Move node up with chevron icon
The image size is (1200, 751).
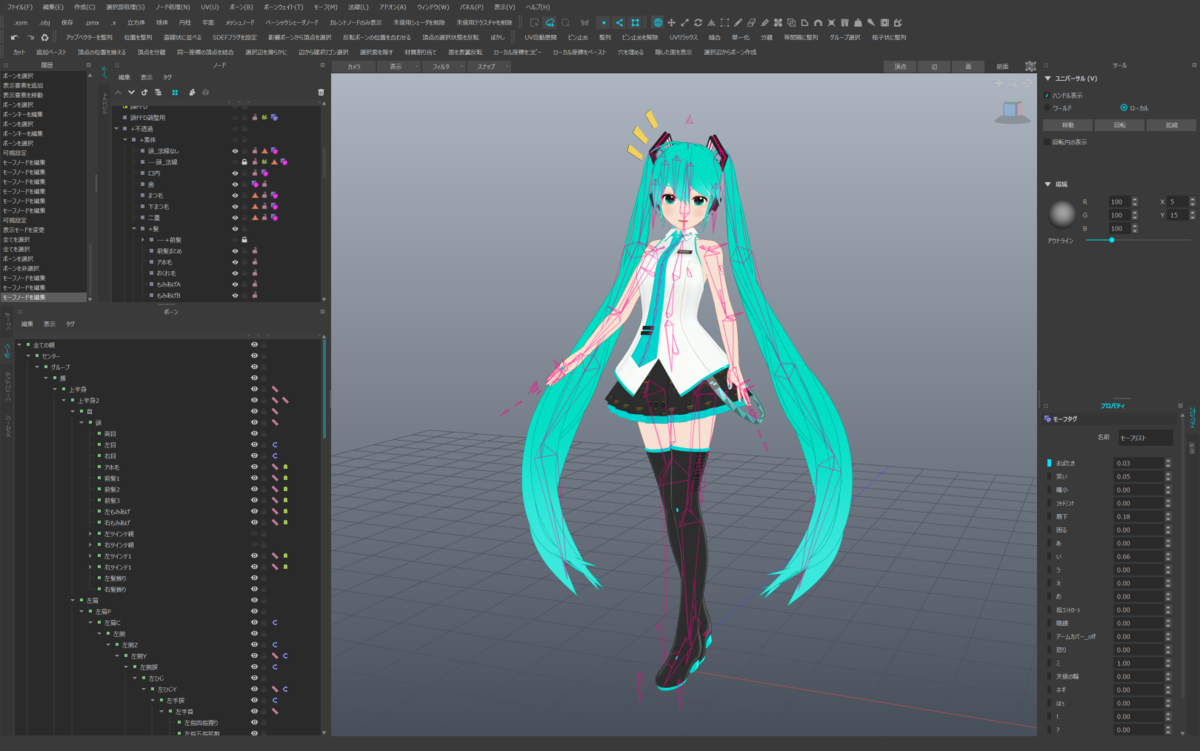click(x=118, y=92)
